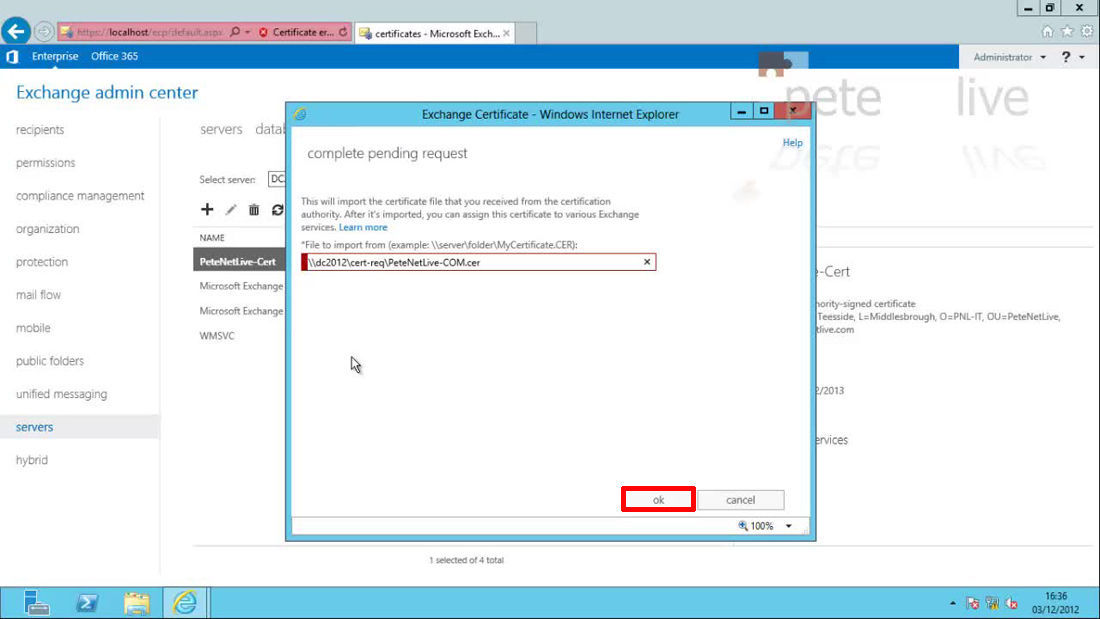Open protection in the left navigation
This screenshot has width=1100, height=619.
(x=42, y=262)
